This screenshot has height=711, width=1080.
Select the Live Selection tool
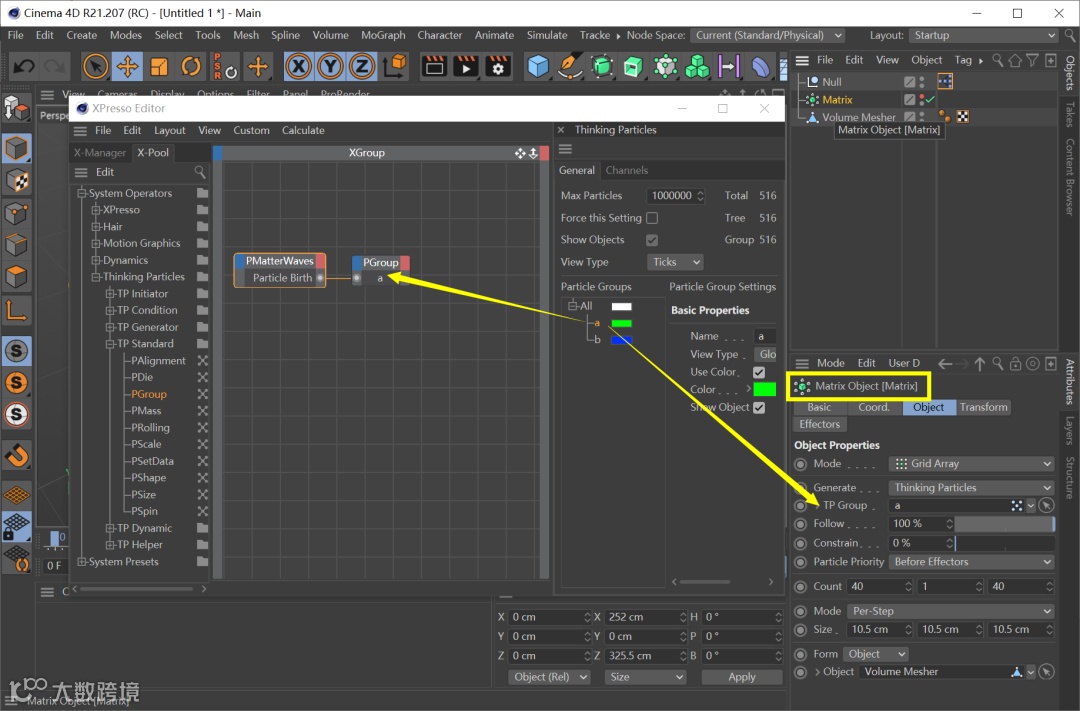pyautogui.click(x=95, y=67)
